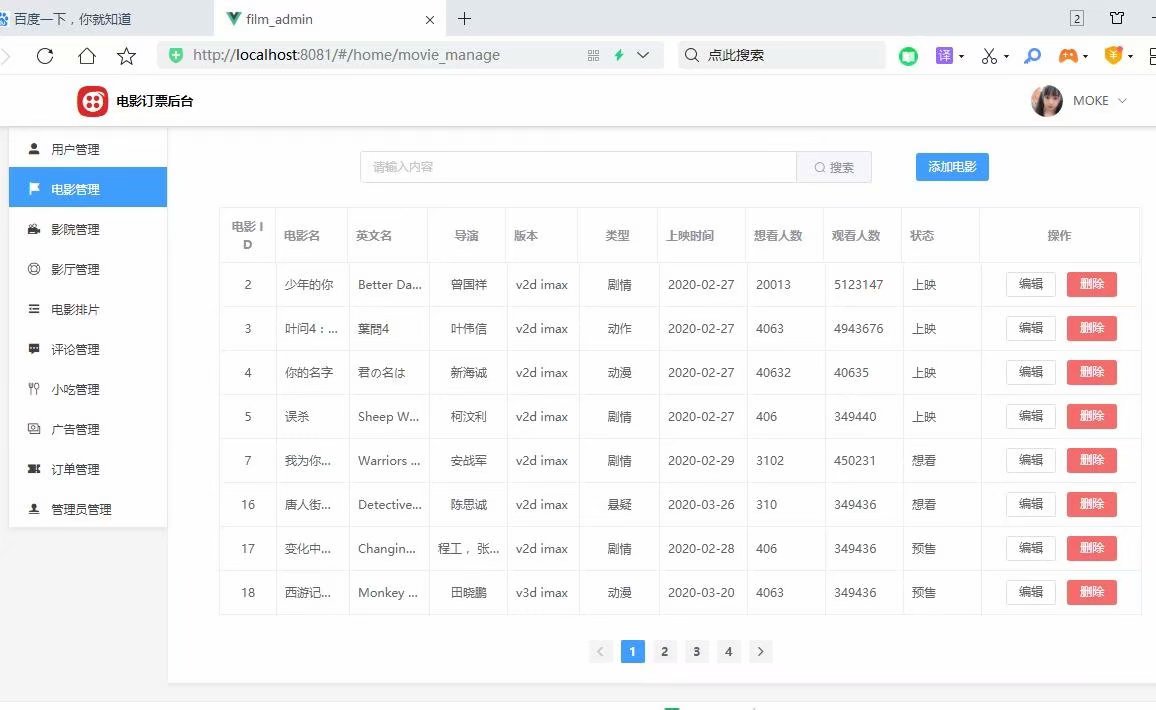Image resolution: width=1156 pixels, height=710 pixels.
Task: Click the translate extension icon
Action: [x=944, y=55]
